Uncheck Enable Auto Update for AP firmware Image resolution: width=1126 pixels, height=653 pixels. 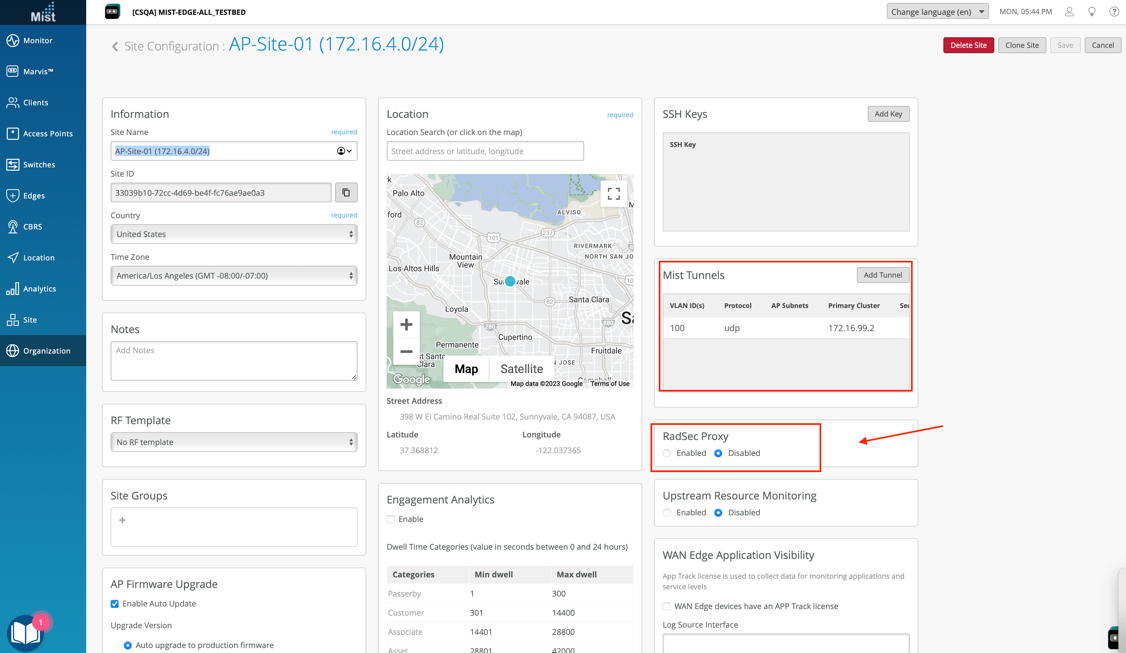click(x=115, y=604)
